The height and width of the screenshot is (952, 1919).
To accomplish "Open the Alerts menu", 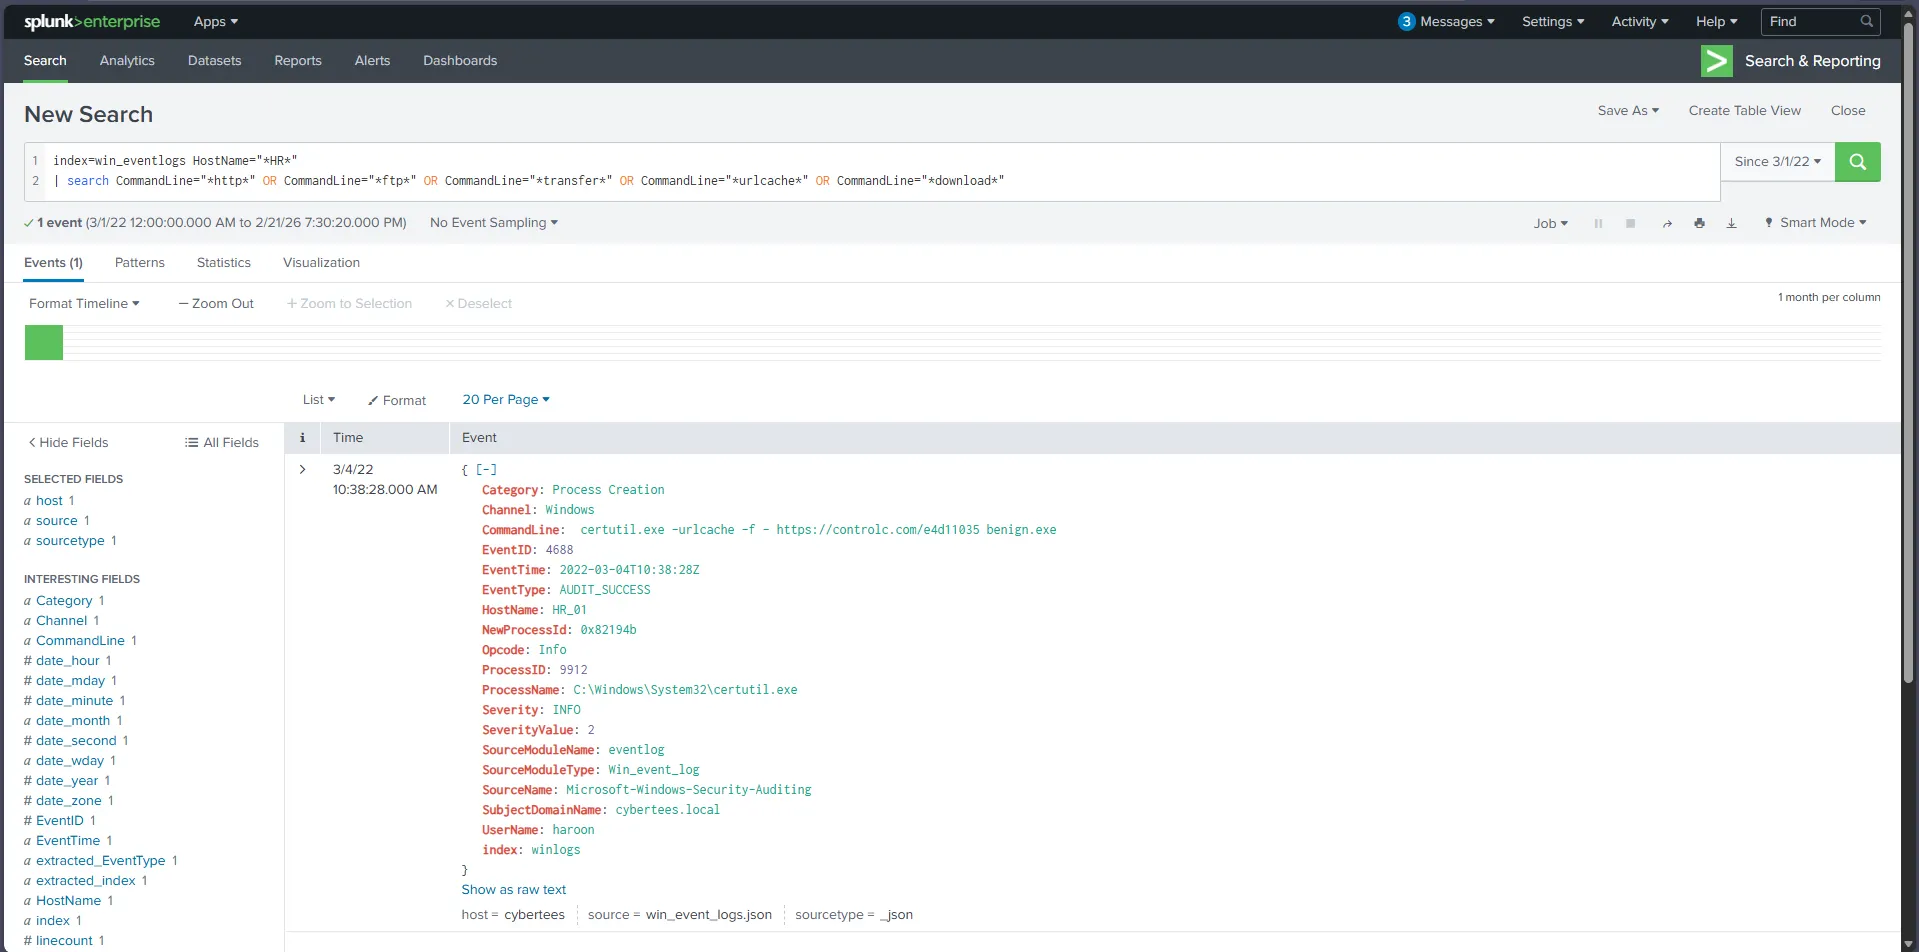I will click(372, 60).
